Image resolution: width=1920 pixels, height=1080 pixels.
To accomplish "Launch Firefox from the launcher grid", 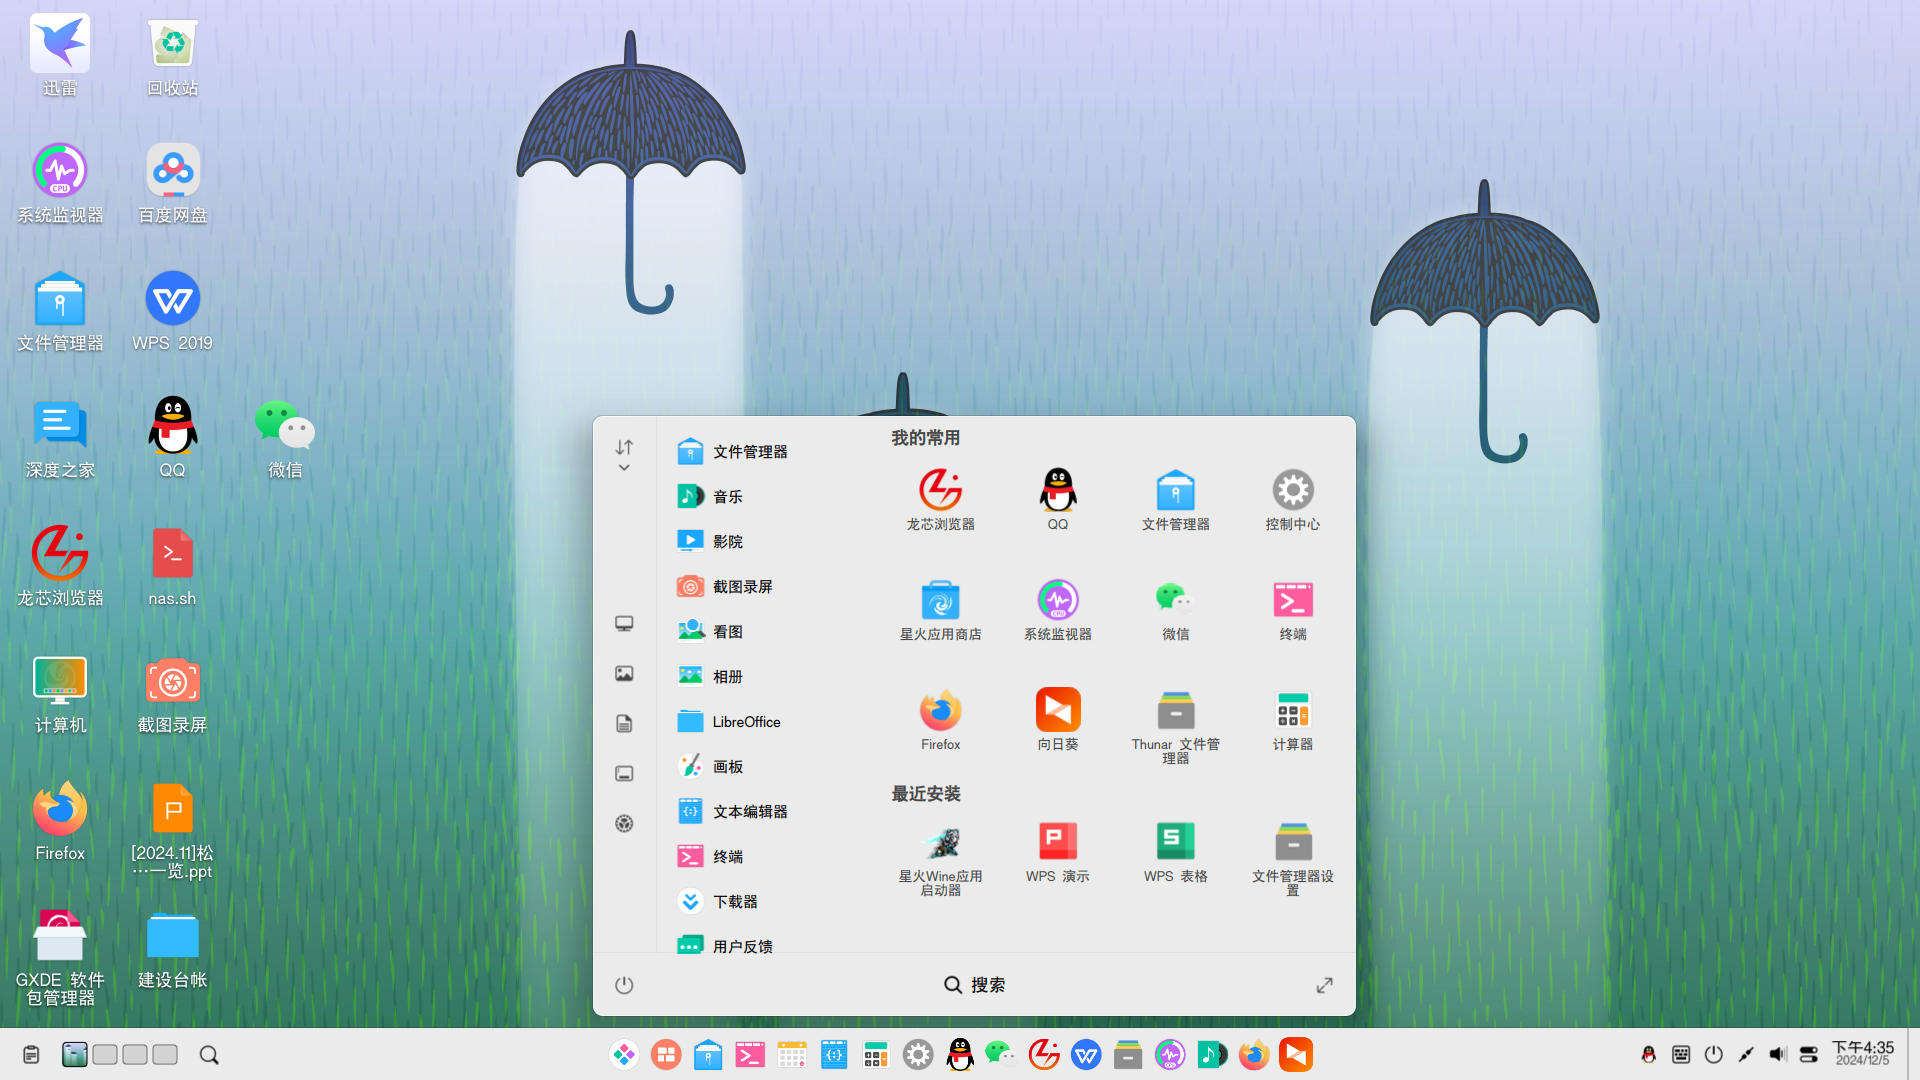I will tap(940, 719).
